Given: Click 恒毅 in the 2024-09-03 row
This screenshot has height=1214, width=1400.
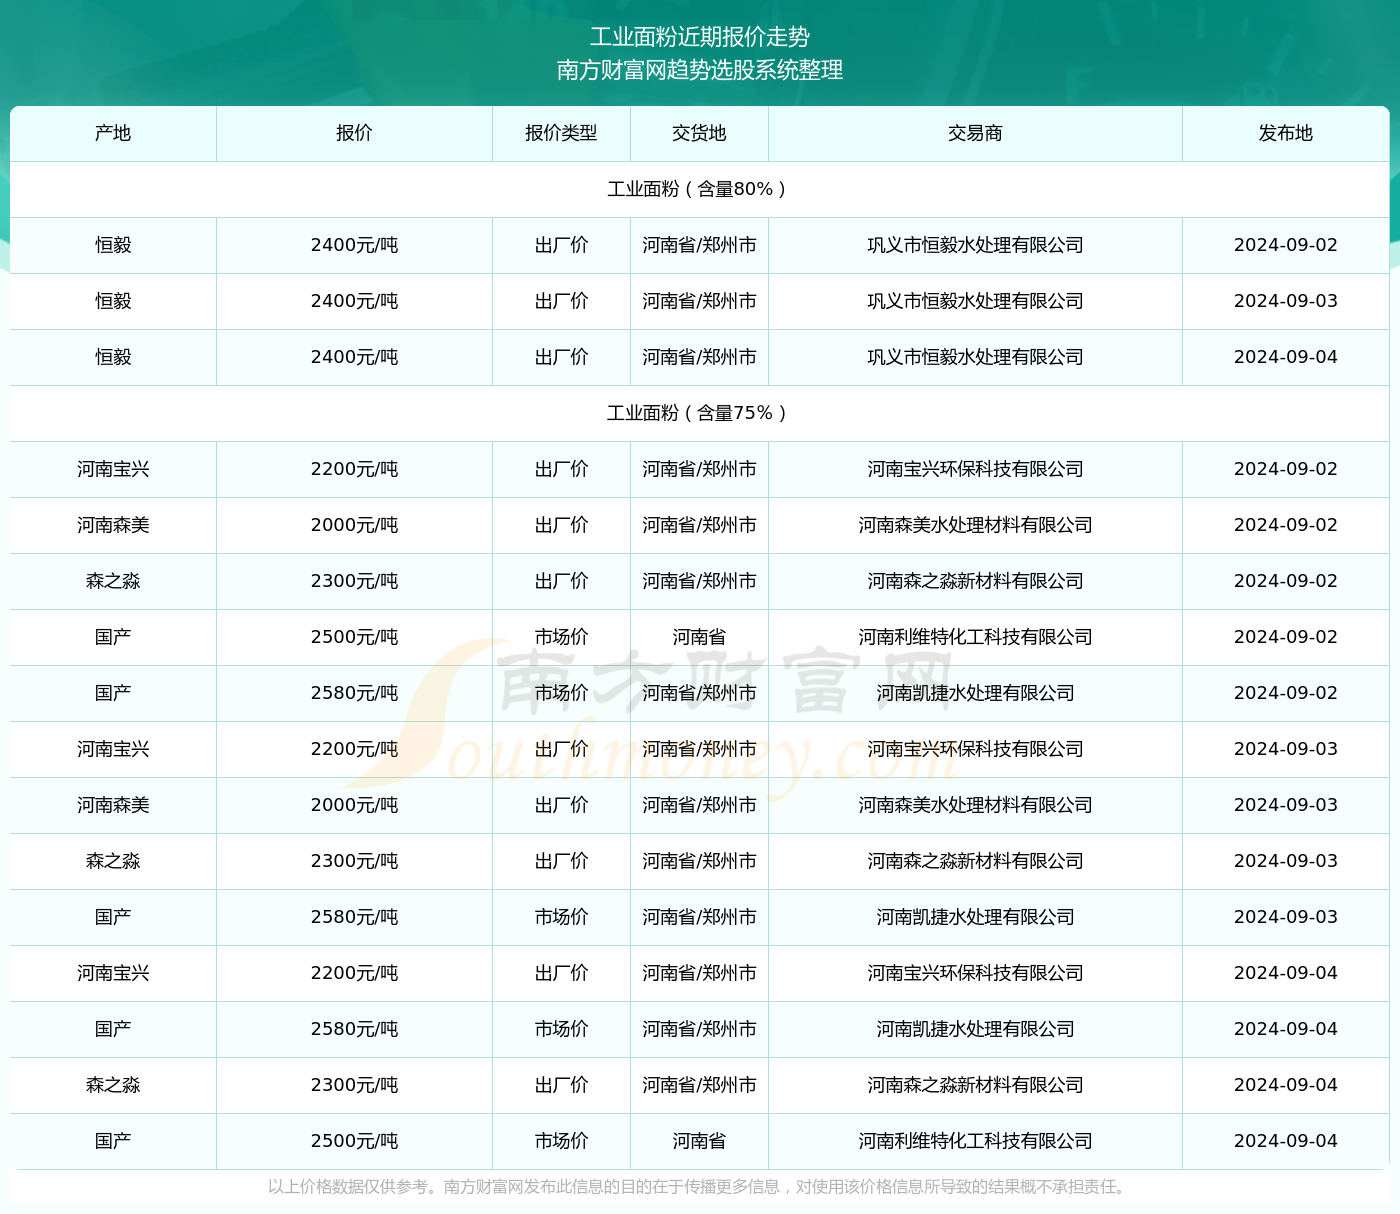Looking at the screenshot, I should [x=113, y=301].
